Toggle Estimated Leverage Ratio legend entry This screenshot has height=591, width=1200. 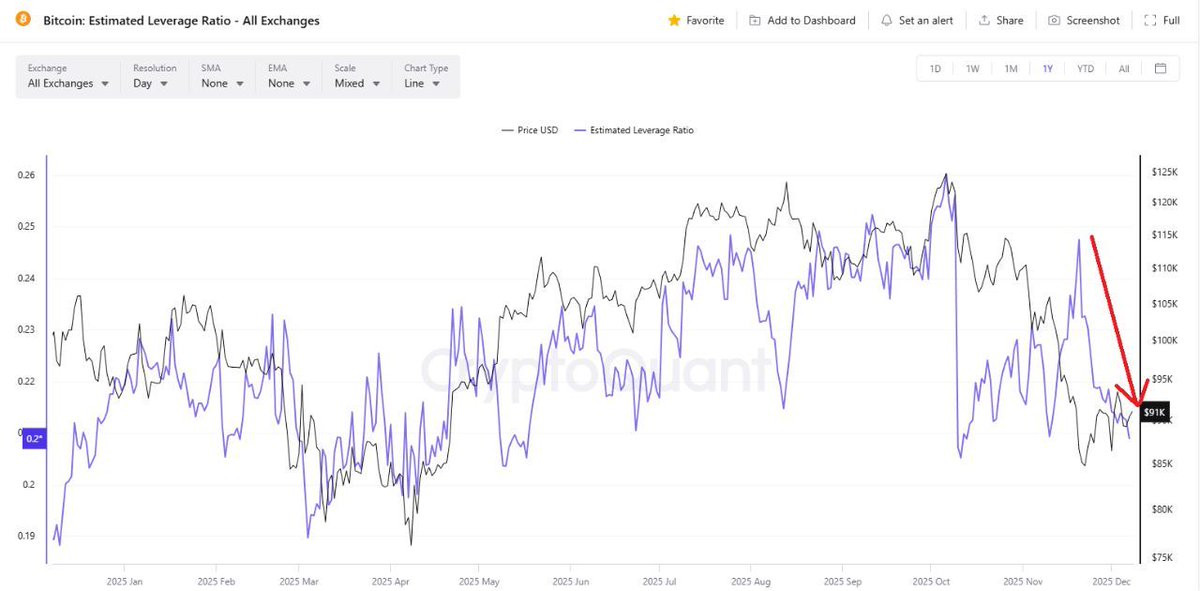click(x=633, y=130)
